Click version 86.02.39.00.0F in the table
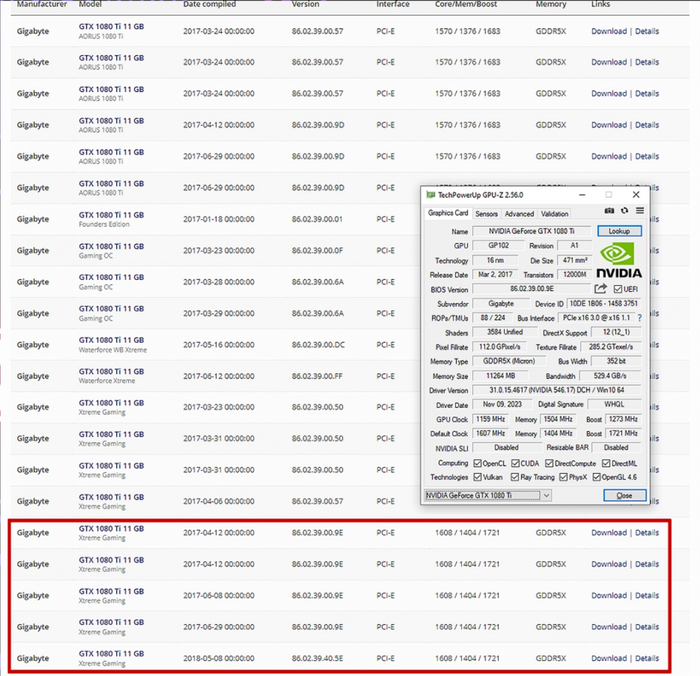The height and width of the screenshot is (676, 700). coord(317,250)
